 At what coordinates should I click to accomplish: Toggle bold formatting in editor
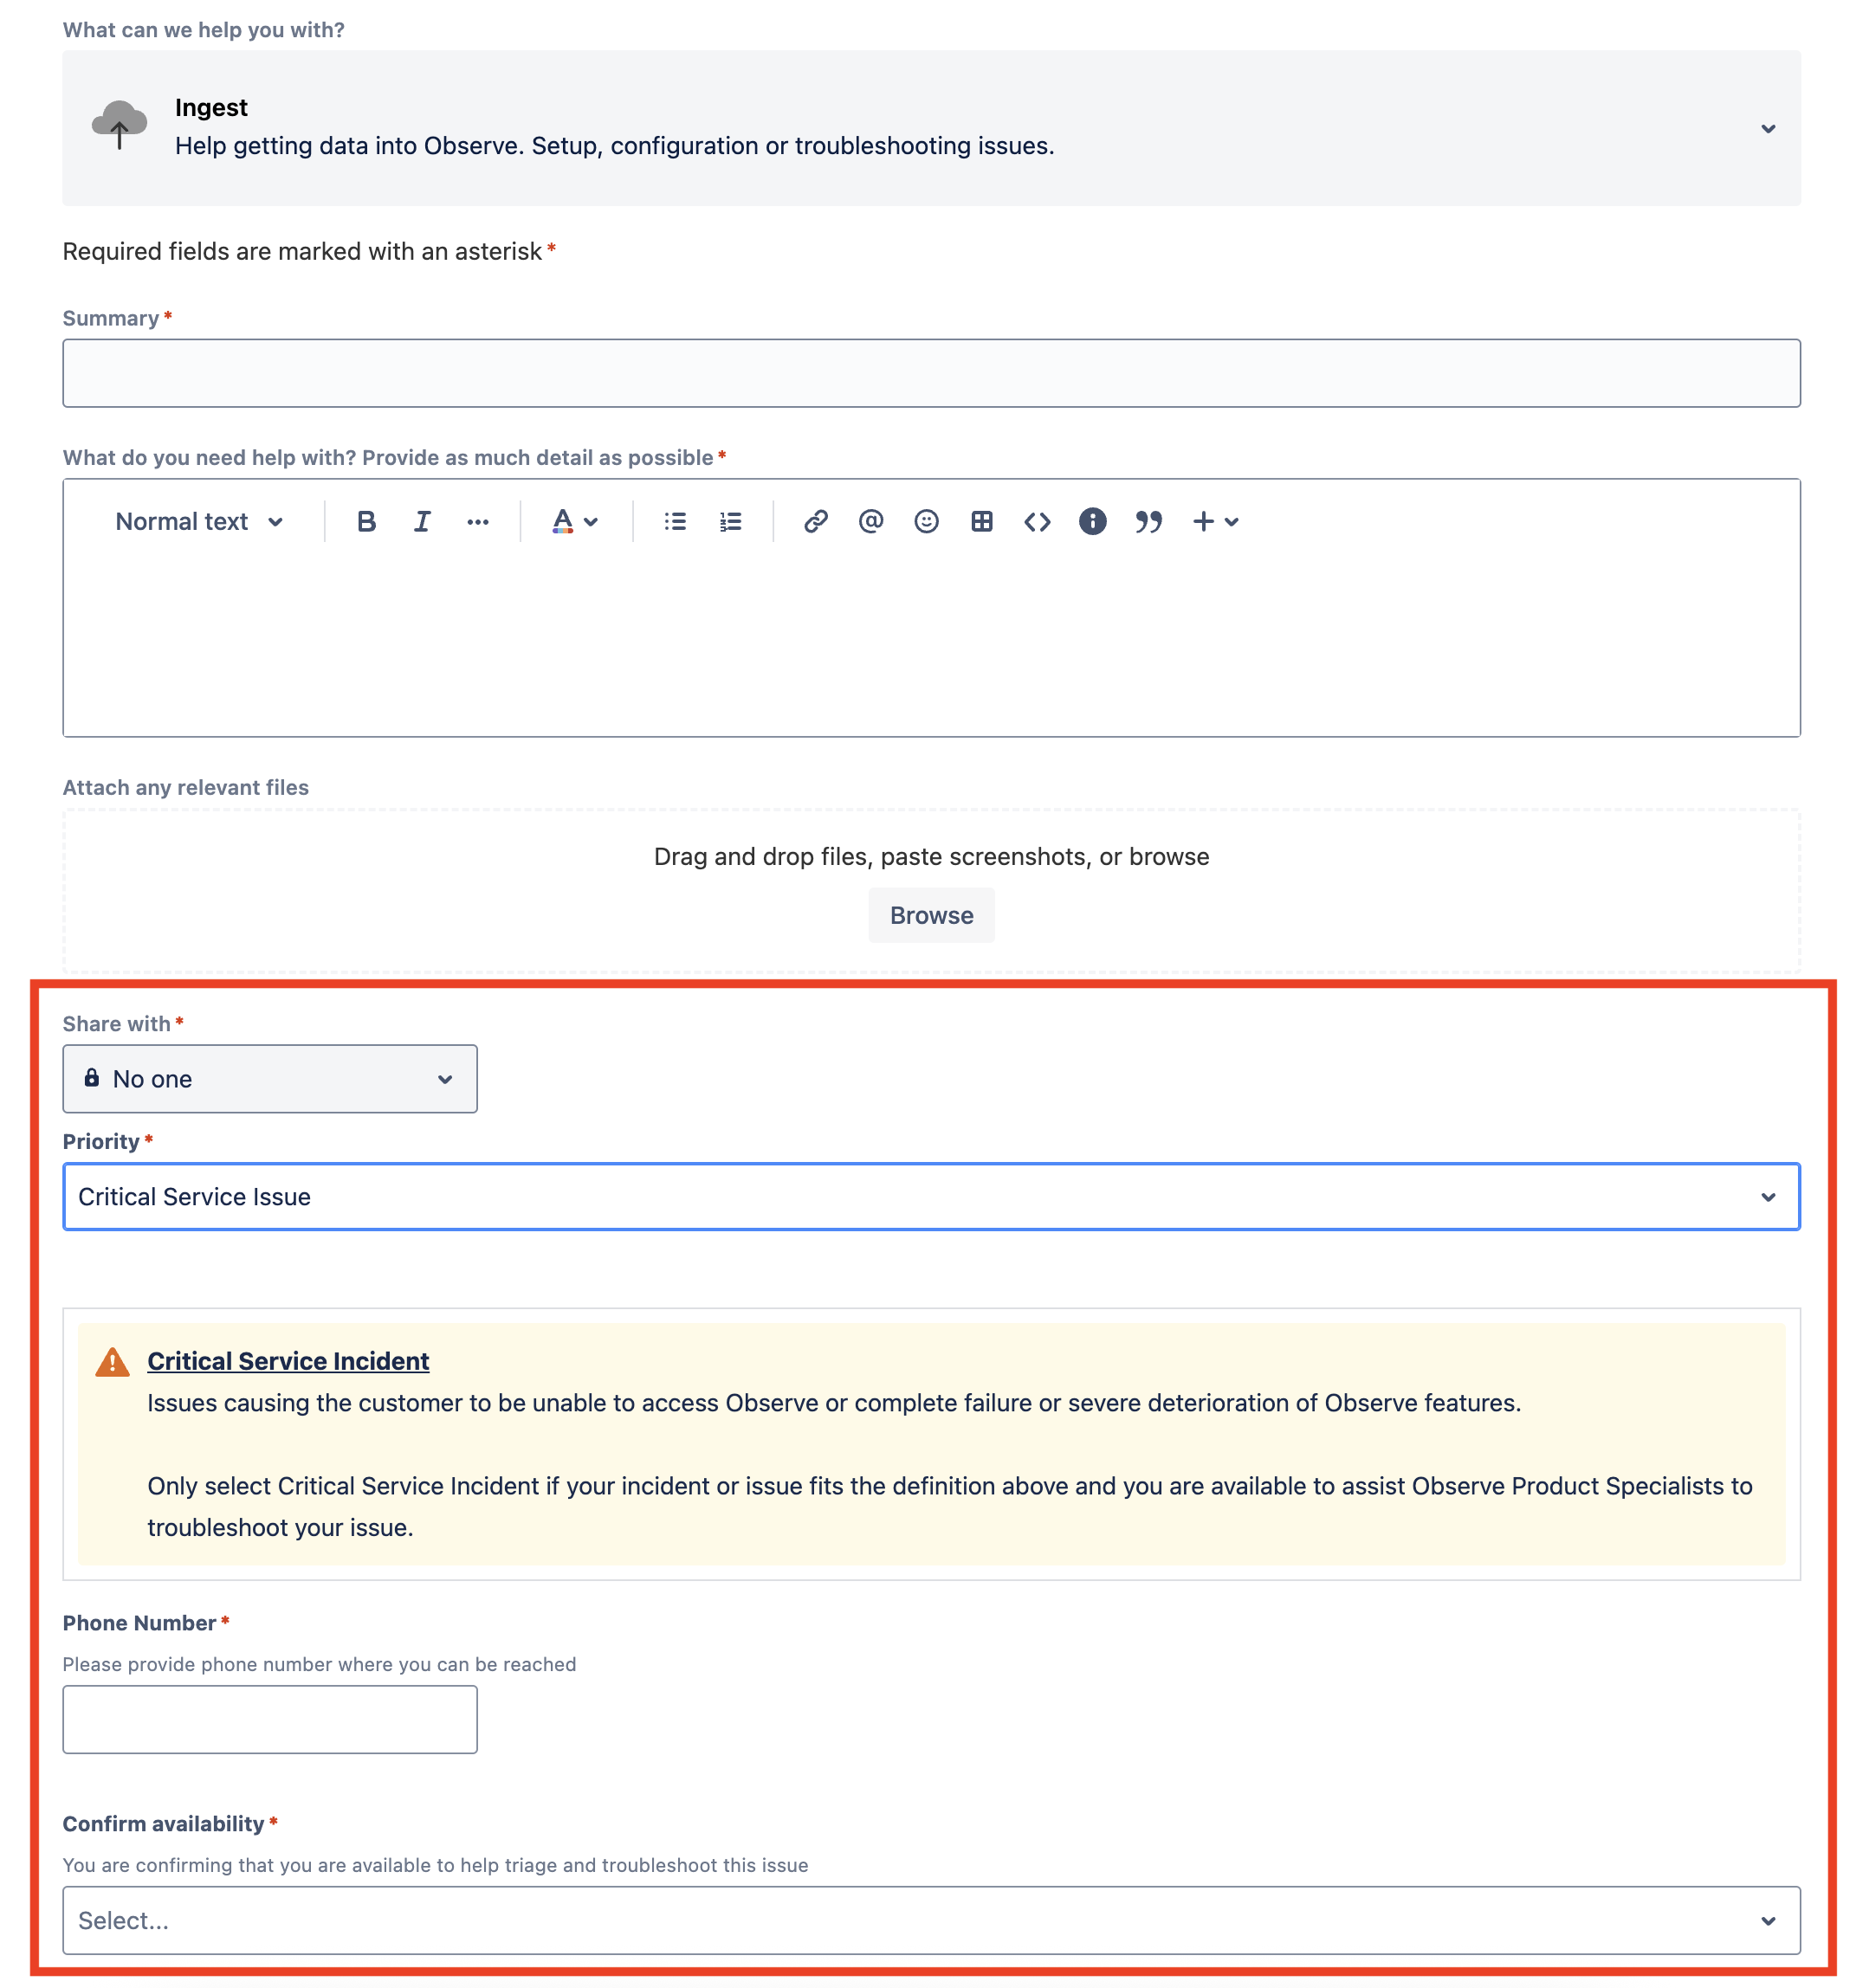pyautogui.click(x=366, y=522)
